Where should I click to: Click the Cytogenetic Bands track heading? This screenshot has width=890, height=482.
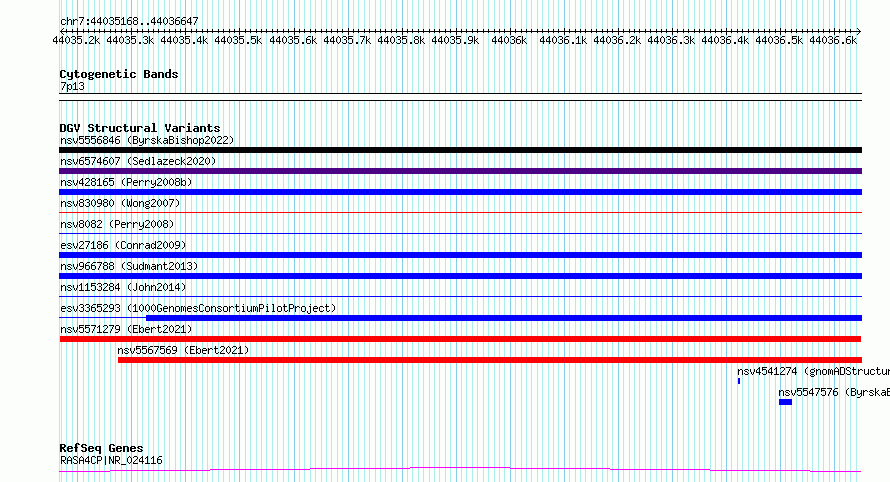pos(119,74)
